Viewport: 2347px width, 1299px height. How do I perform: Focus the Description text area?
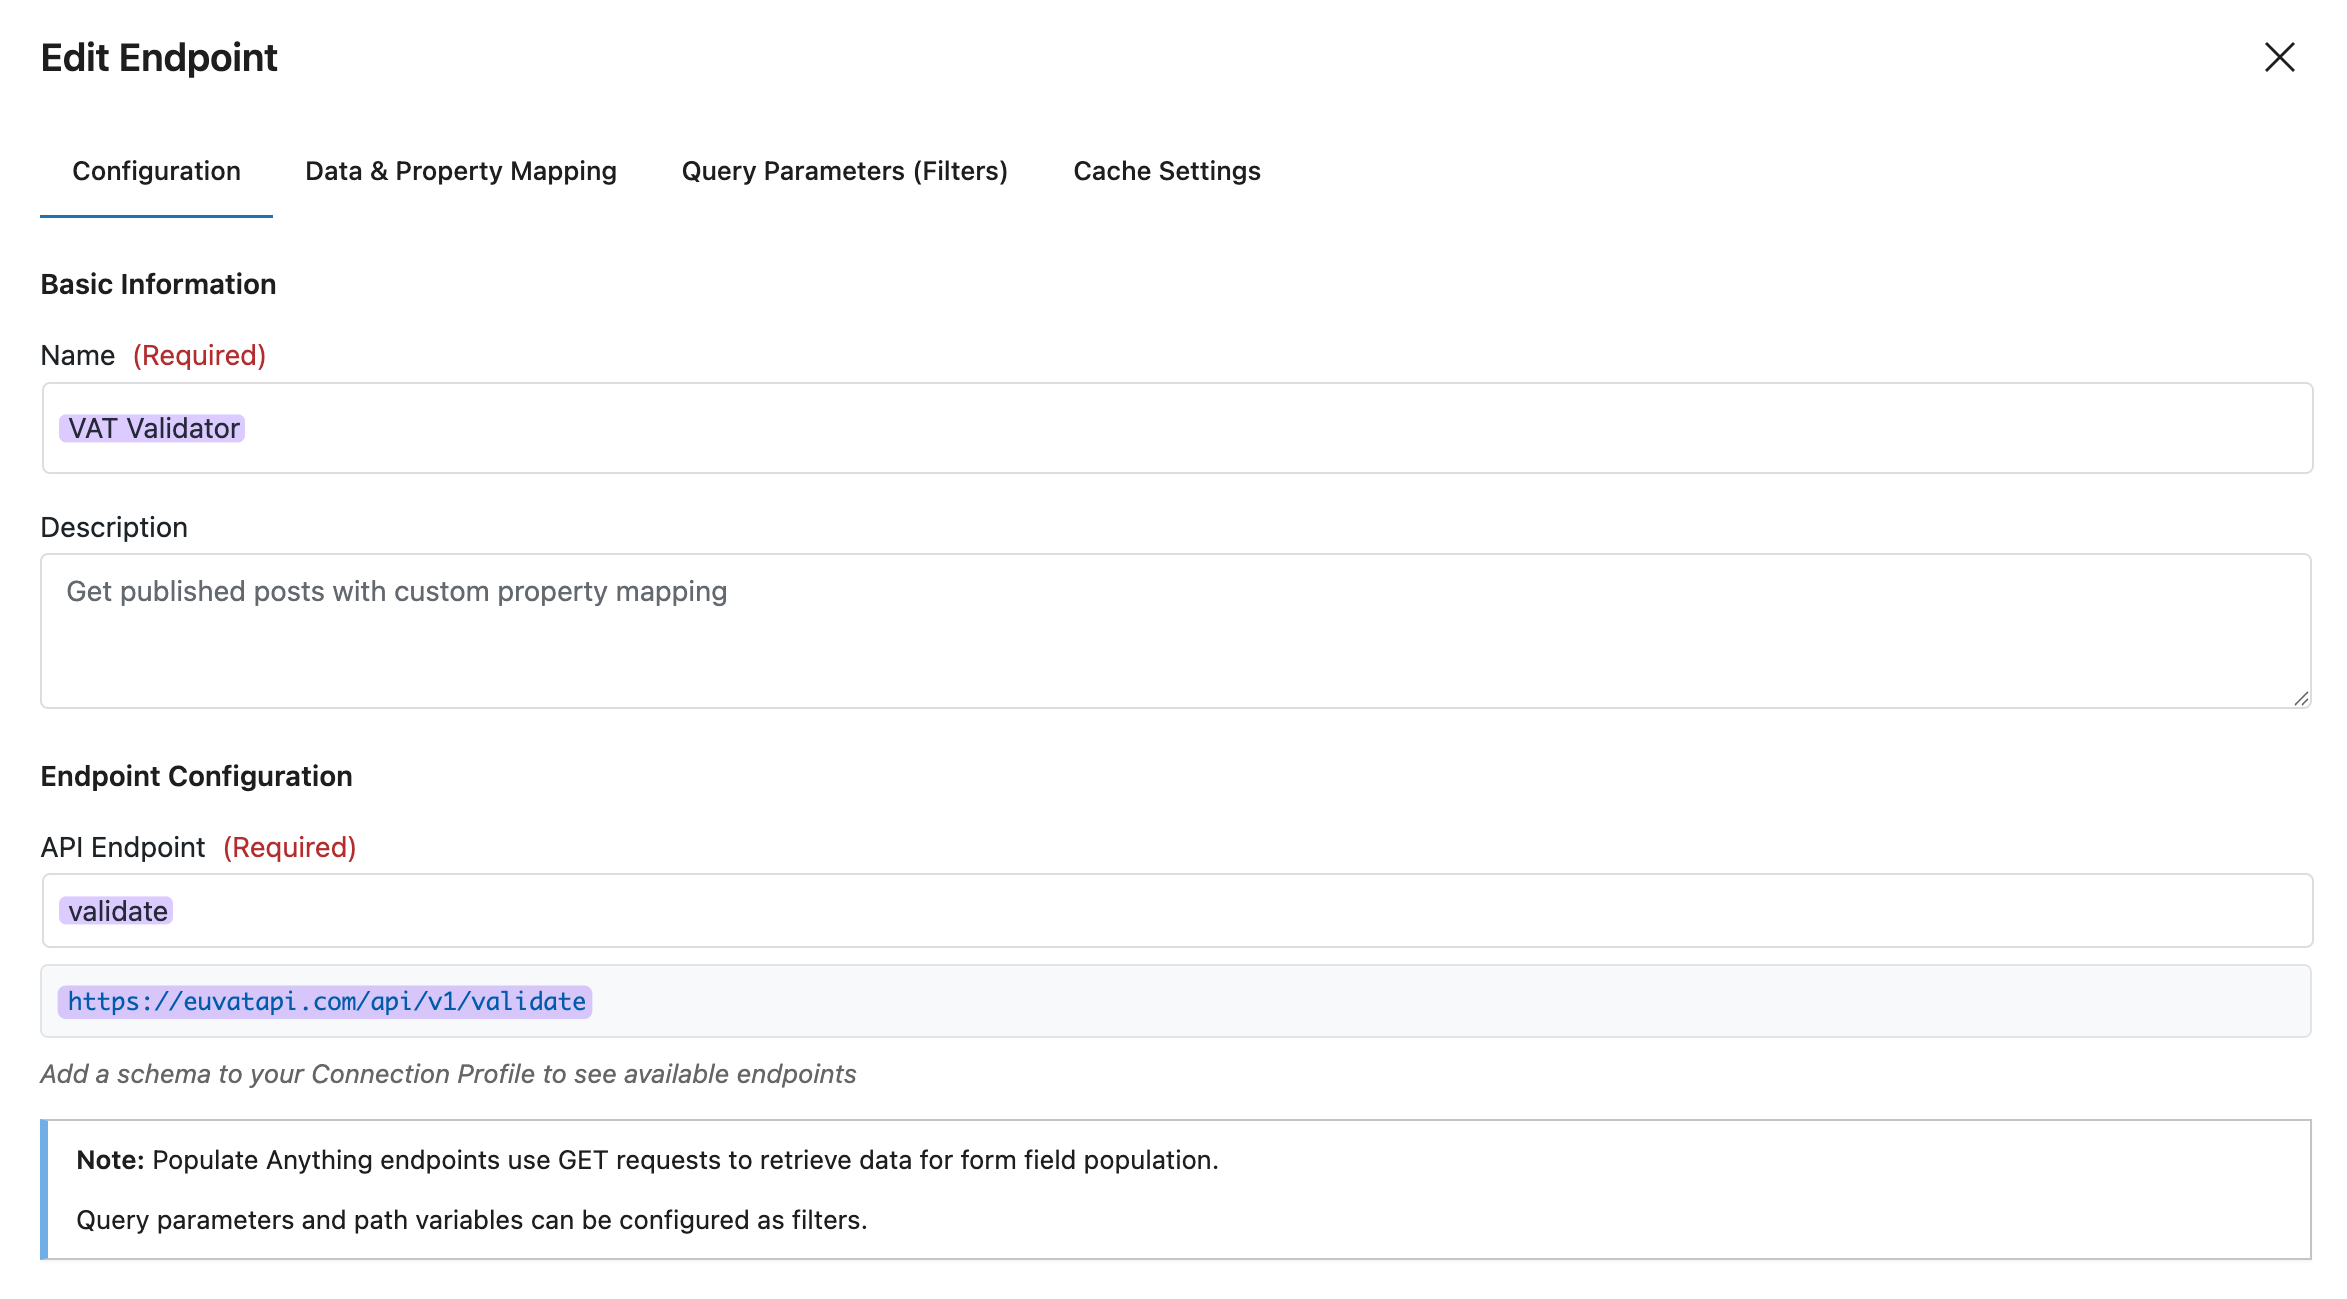[1175, 631]
